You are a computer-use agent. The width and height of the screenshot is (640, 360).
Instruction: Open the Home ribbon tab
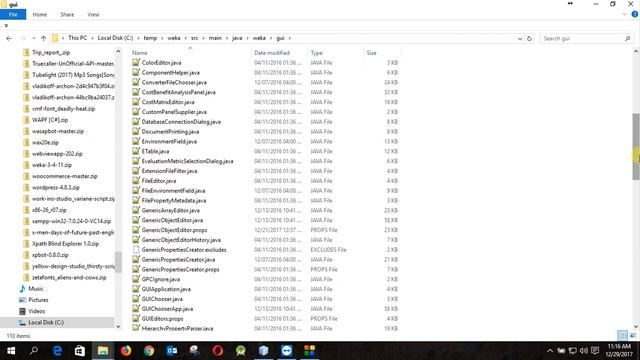click(x=40, y=14)
